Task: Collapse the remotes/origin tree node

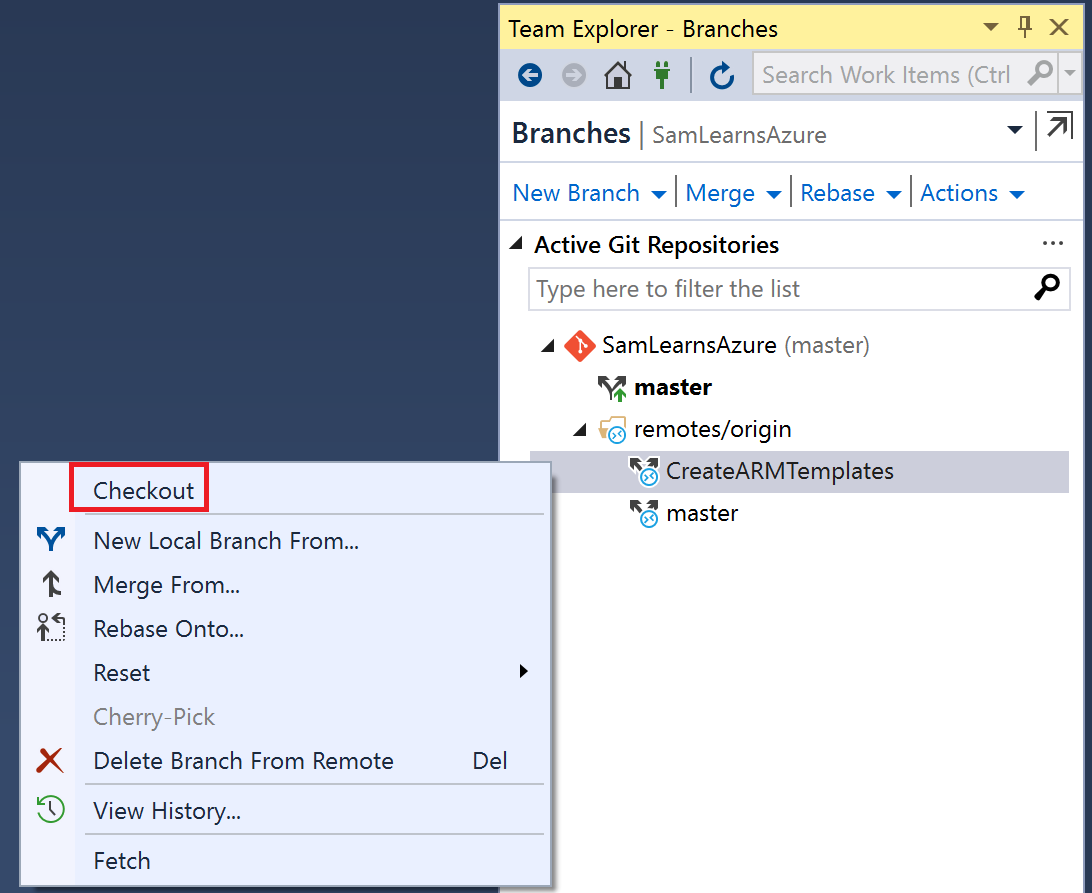Action: pos(580,430)
